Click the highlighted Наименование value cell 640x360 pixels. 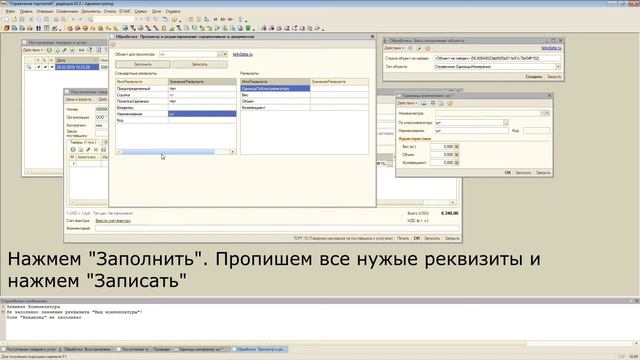(x=202, y=114)
